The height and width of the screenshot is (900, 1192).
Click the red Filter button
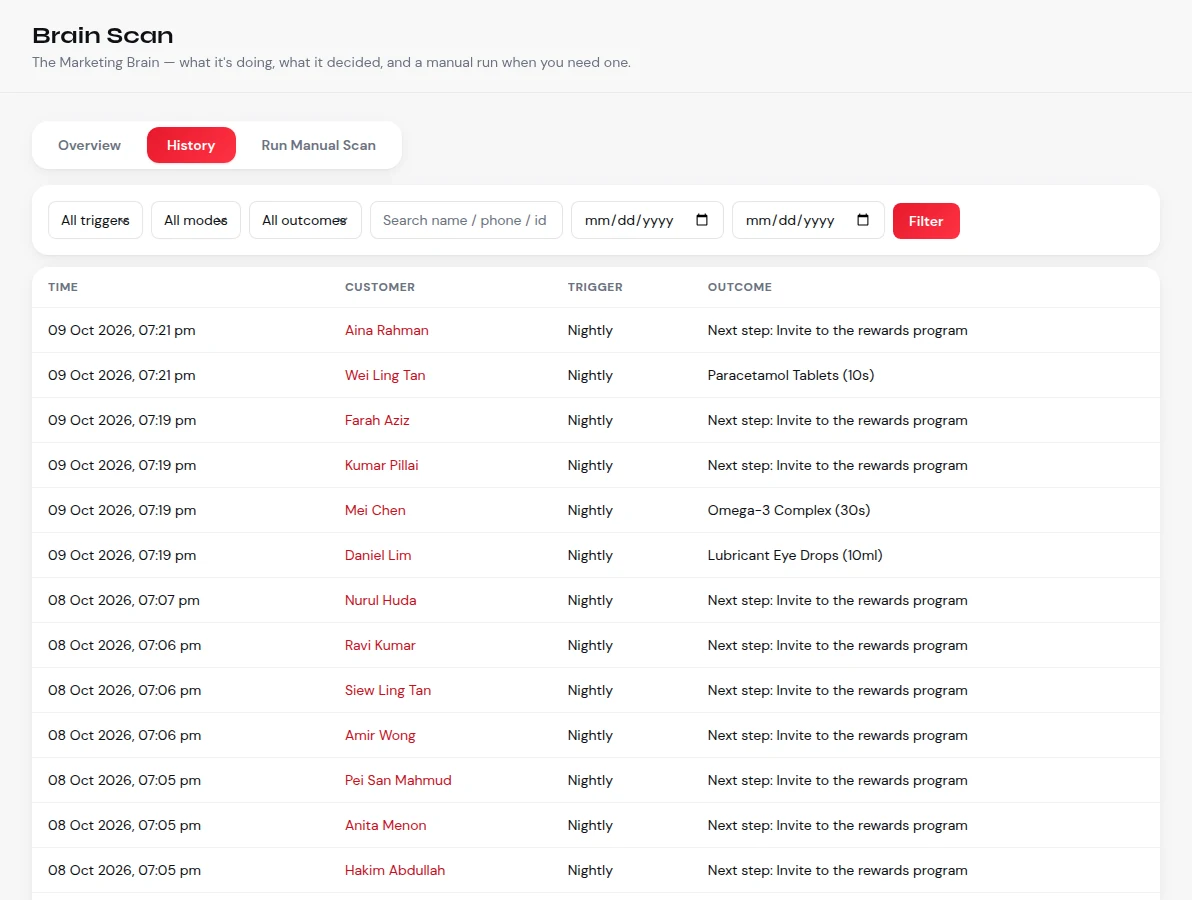(926, 221)
